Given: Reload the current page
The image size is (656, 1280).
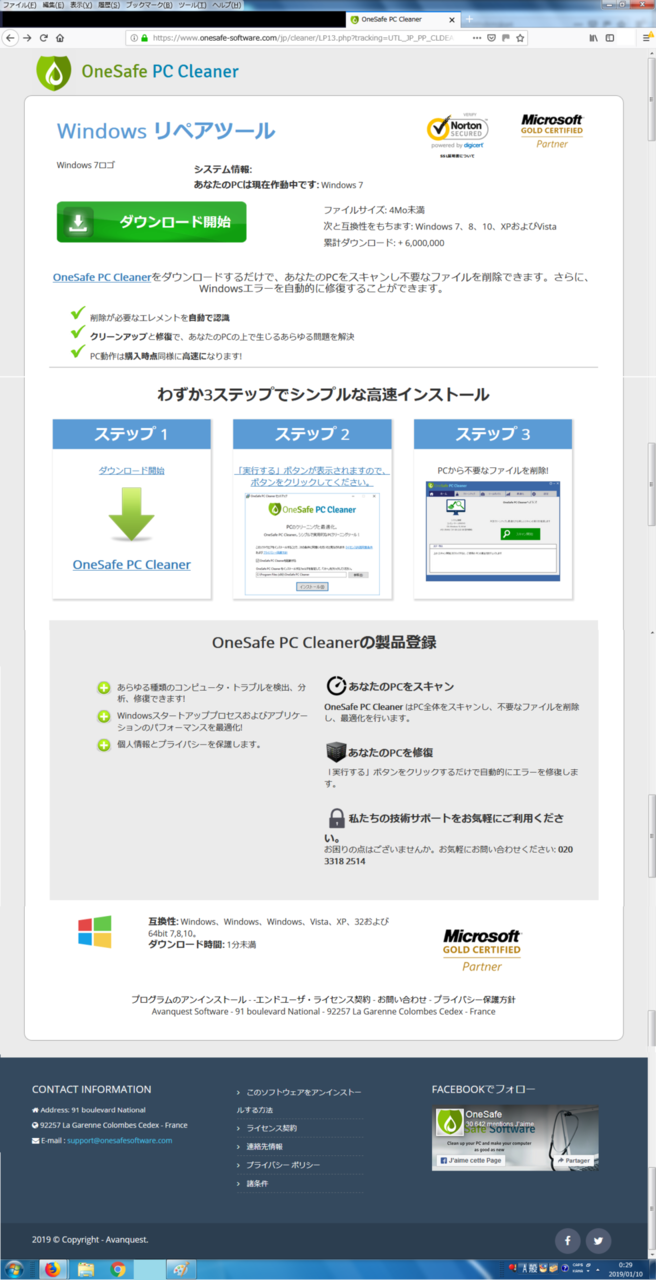Looking at the screenshot, I should (44, 38).
